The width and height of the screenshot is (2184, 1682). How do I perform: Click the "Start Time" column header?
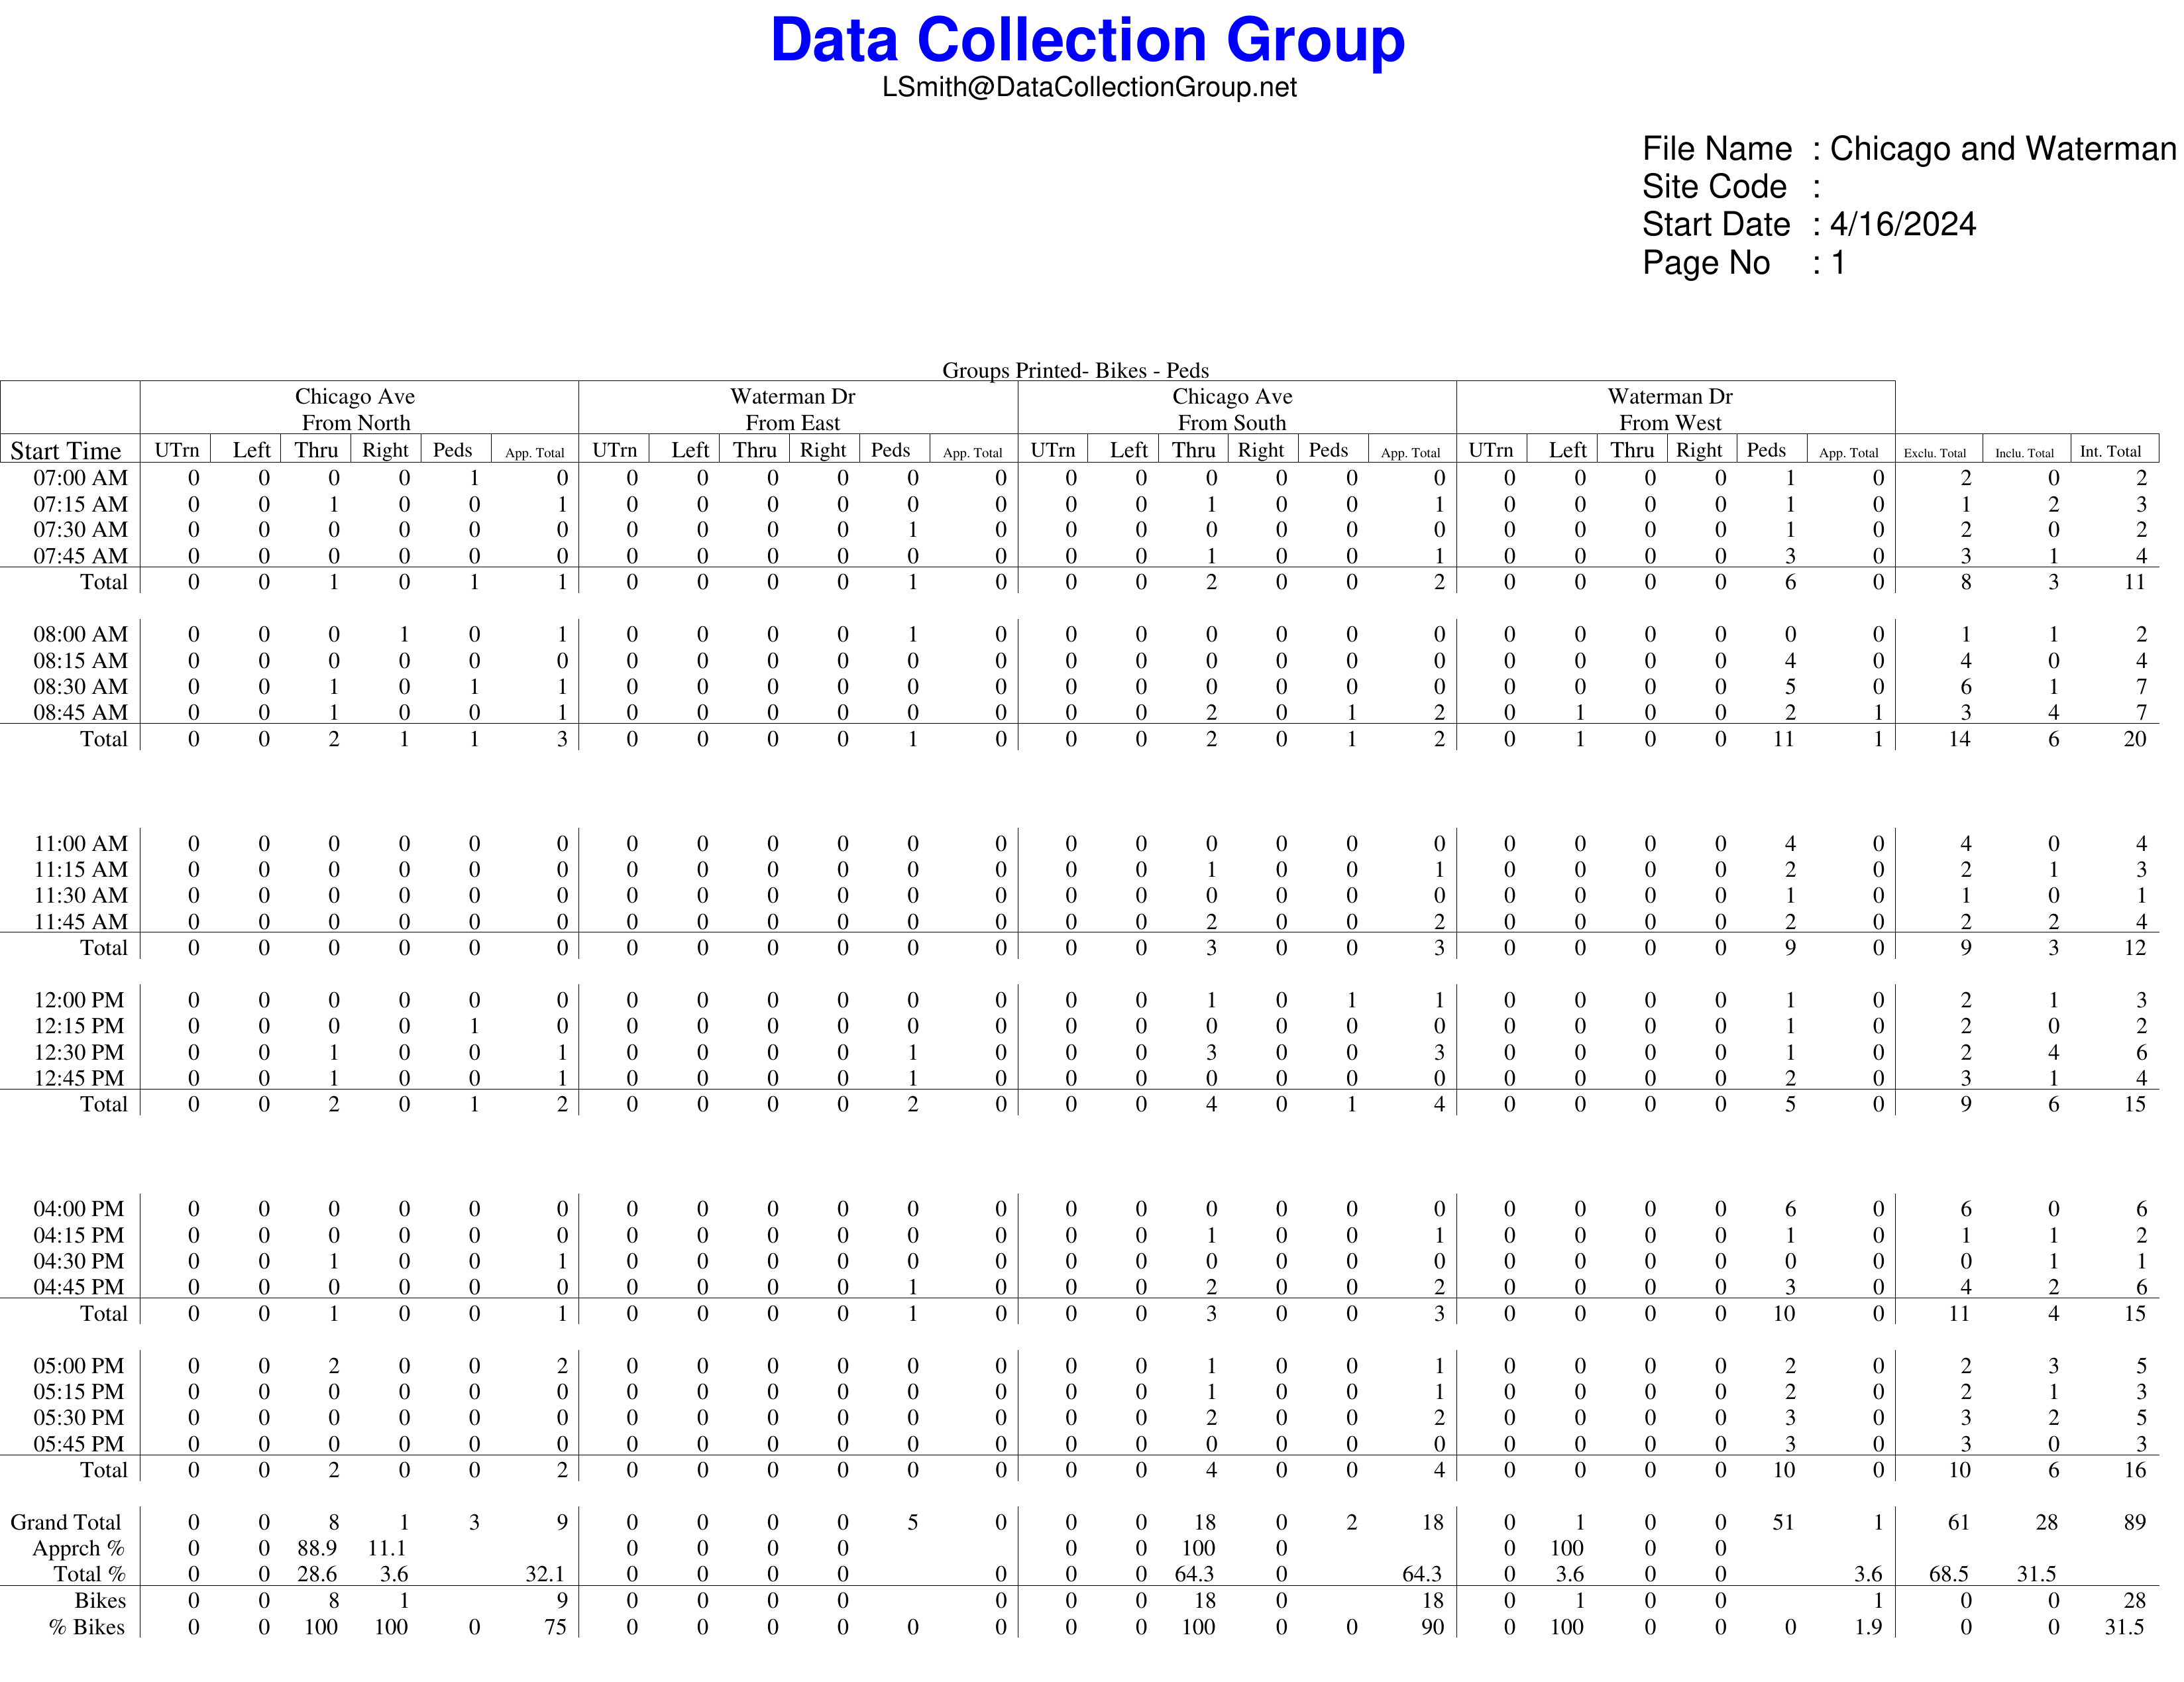[66, 451]
